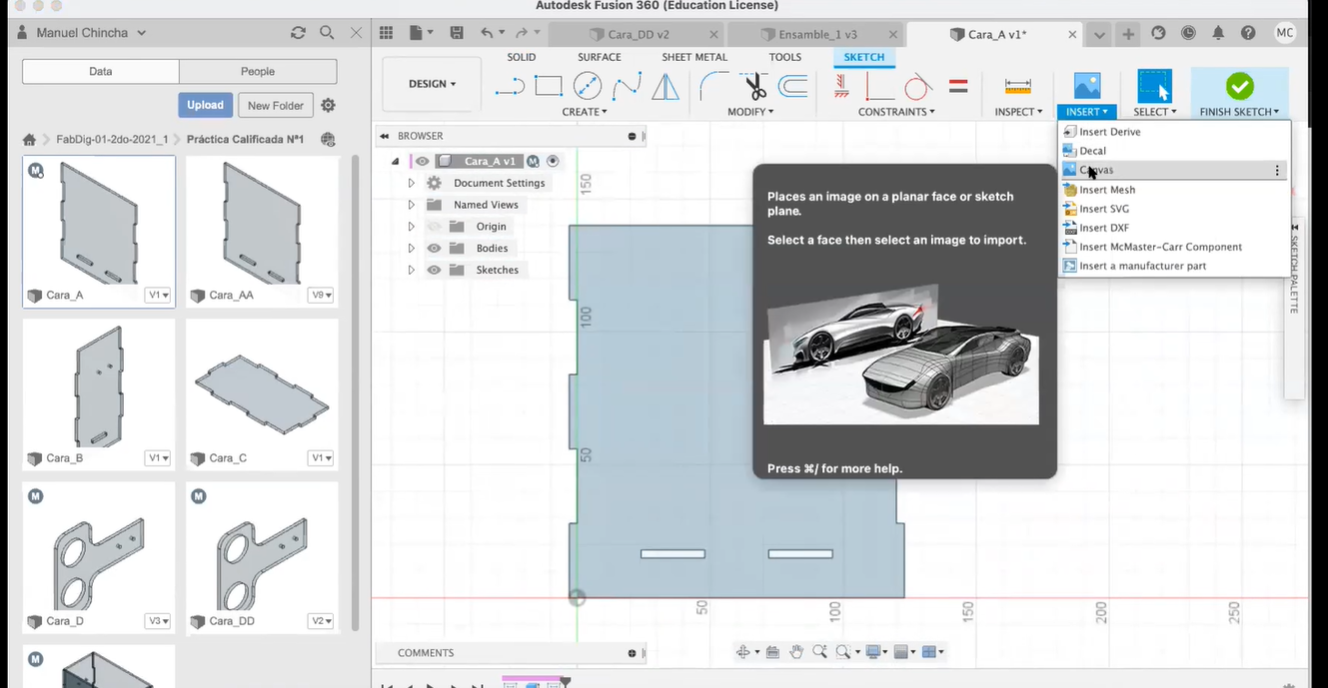Switch to the SURFACE tab
This screenshot has height=688, width=1328.
pos(599,57)
